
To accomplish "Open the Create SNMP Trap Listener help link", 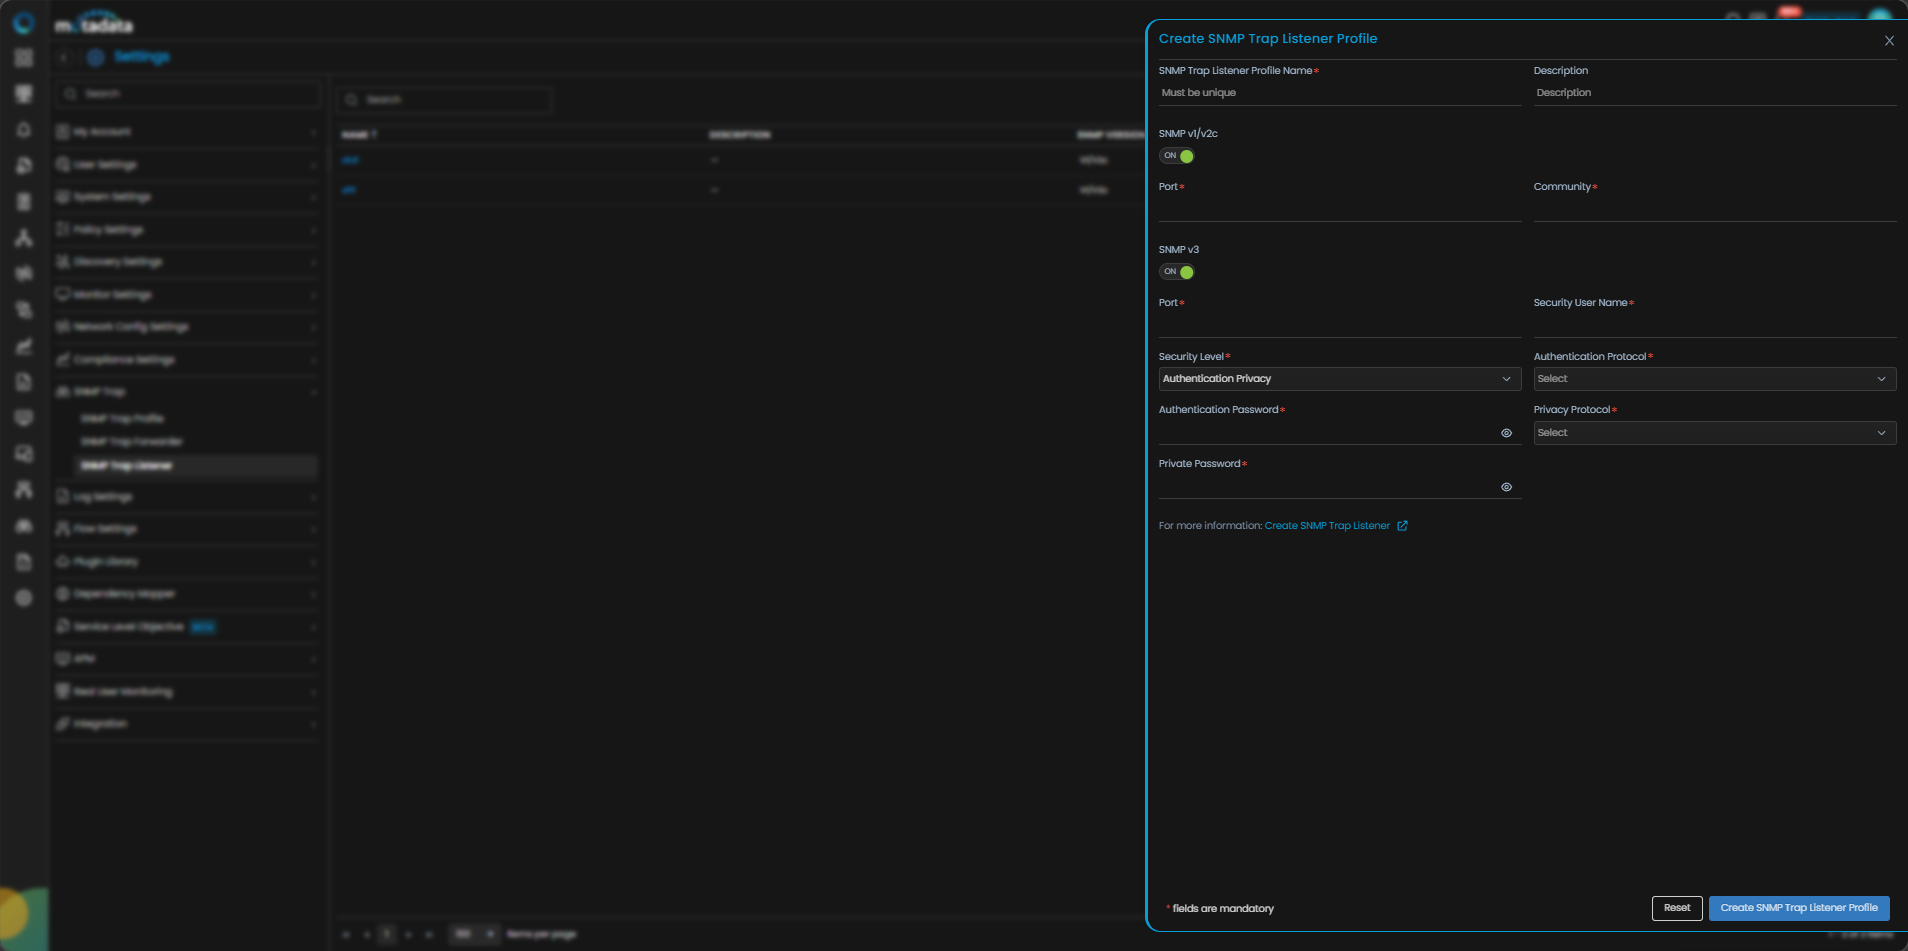I will point(1326,526).
